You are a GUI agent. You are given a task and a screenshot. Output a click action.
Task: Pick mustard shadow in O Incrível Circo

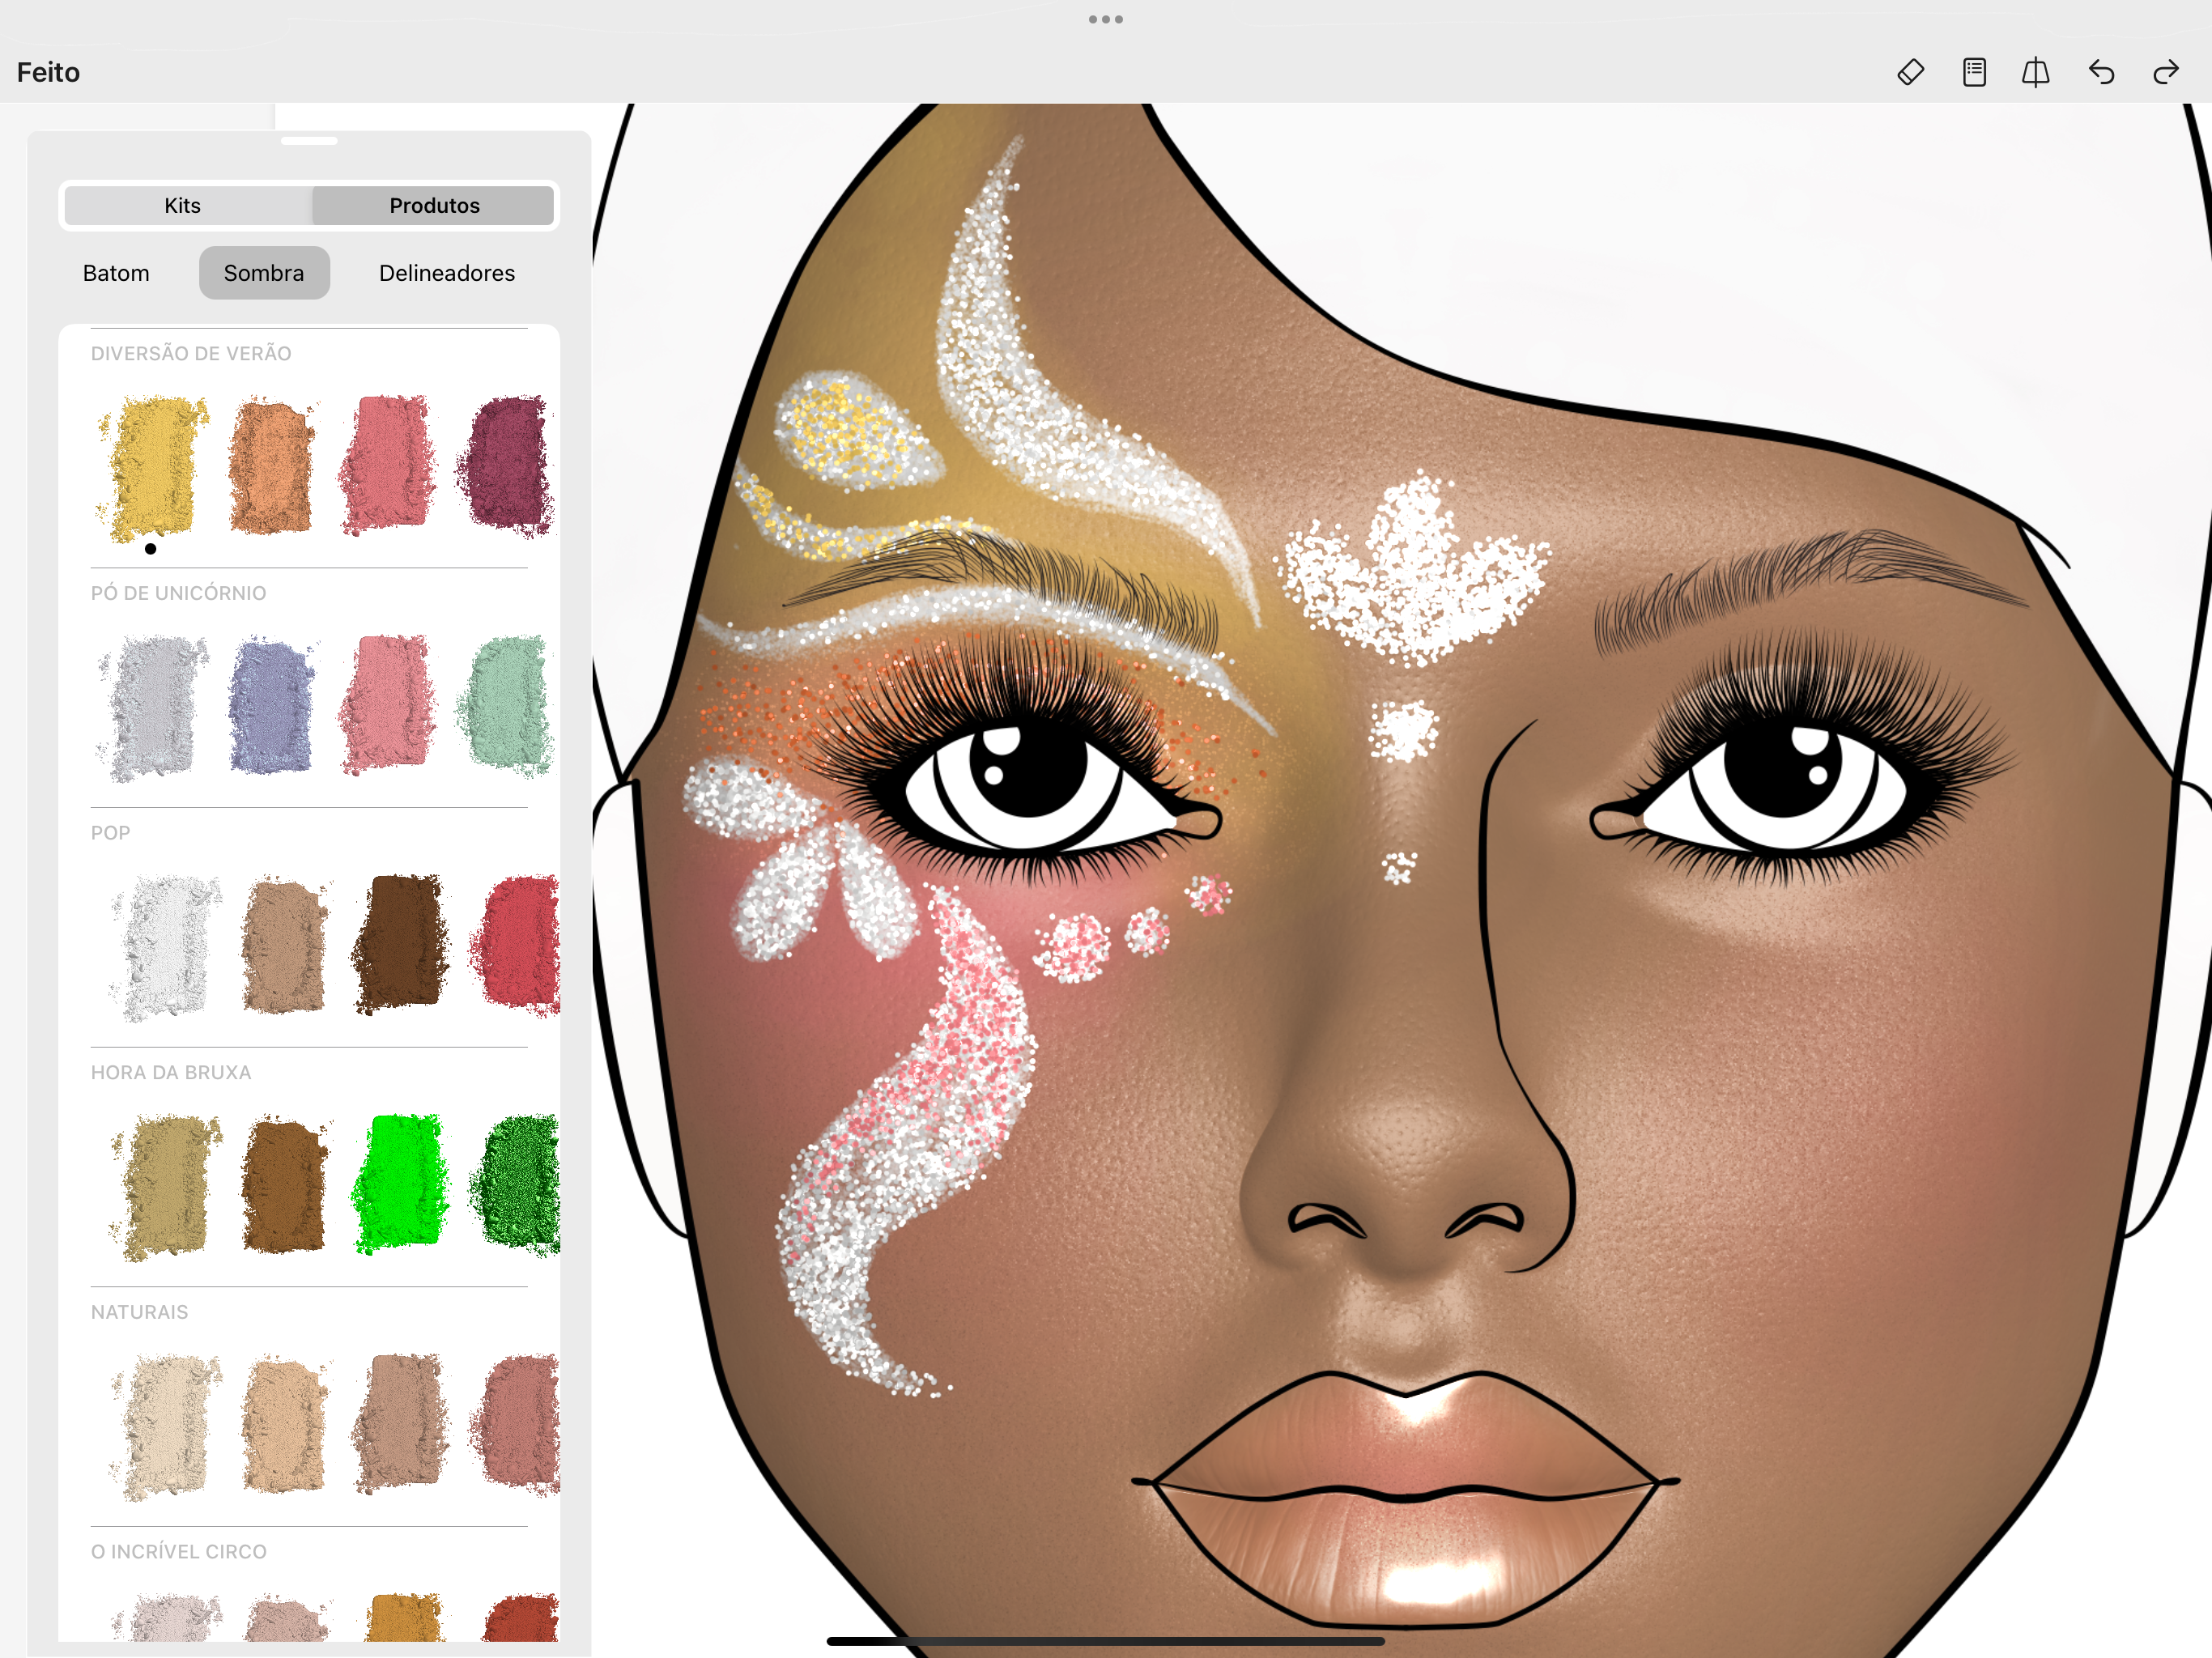[x=403, y=1617]
